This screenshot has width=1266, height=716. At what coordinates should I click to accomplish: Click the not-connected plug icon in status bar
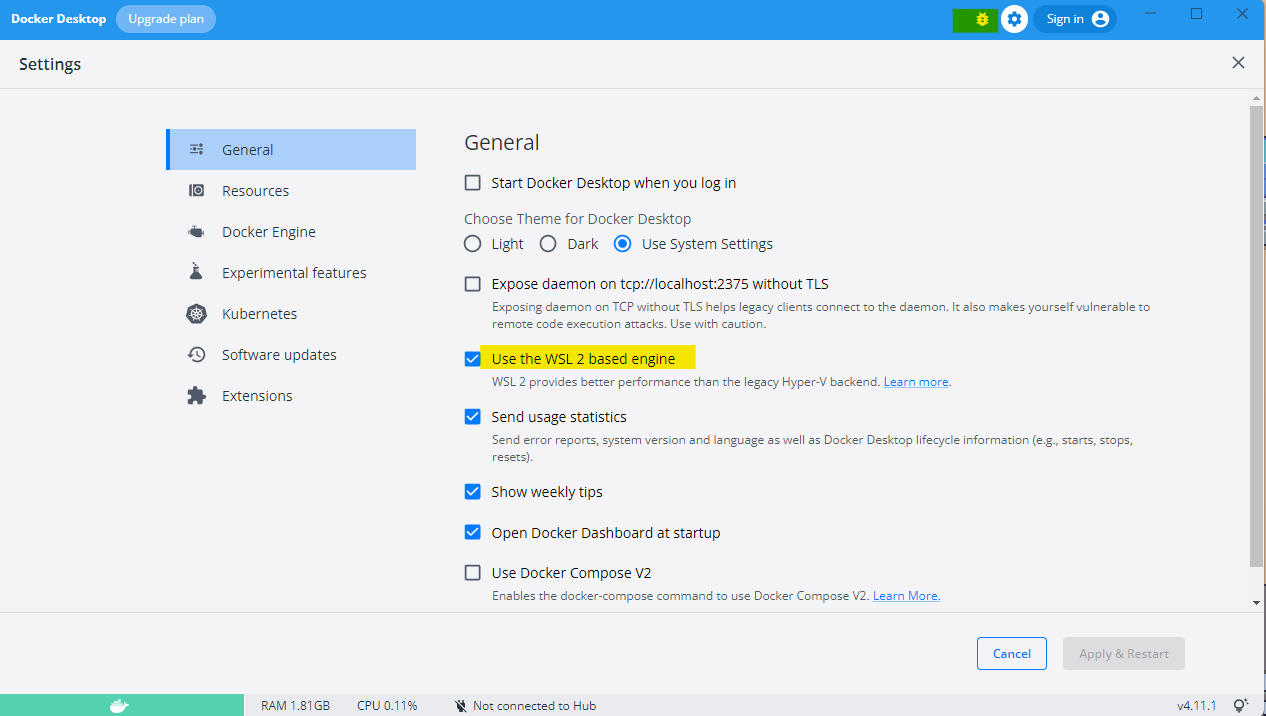click(460, 706)
